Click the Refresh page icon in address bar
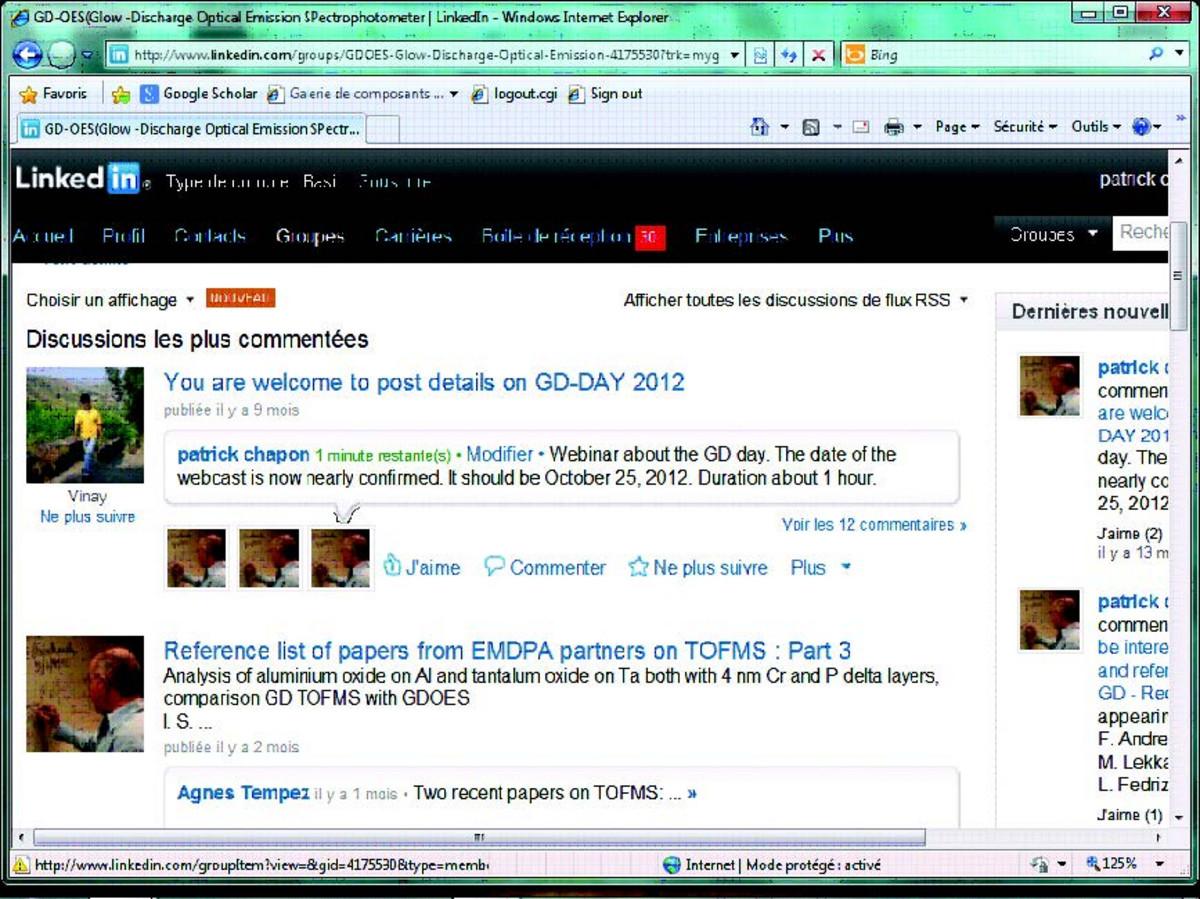Screen dimensions: 1200x899 point(789,55)
